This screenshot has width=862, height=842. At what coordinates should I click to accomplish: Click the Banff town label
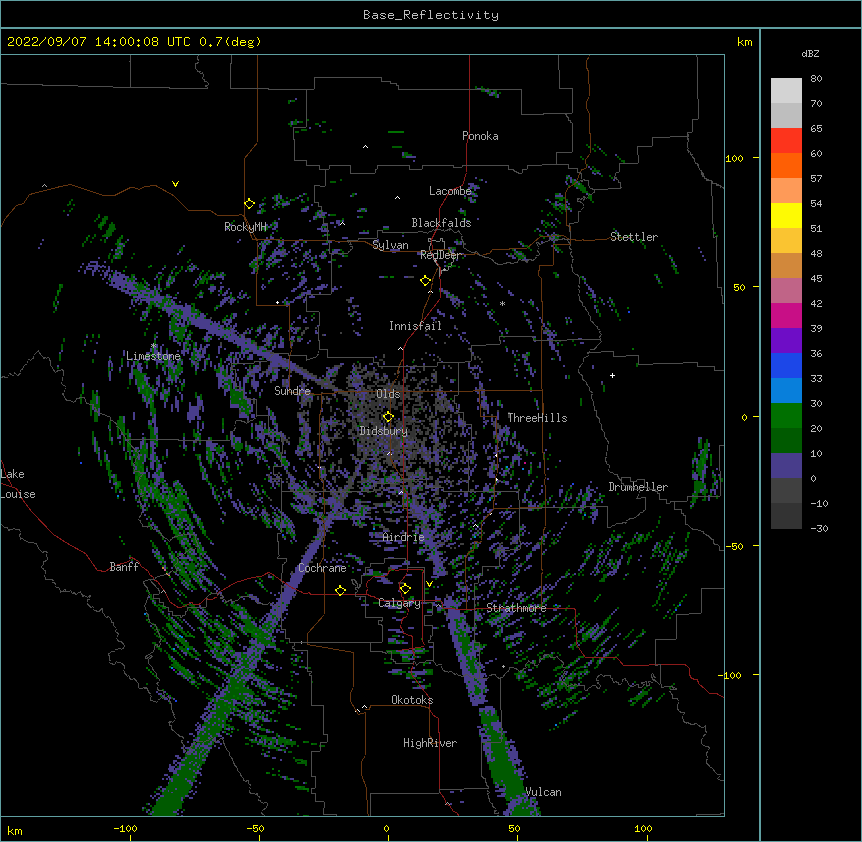[x=124, y=567]
